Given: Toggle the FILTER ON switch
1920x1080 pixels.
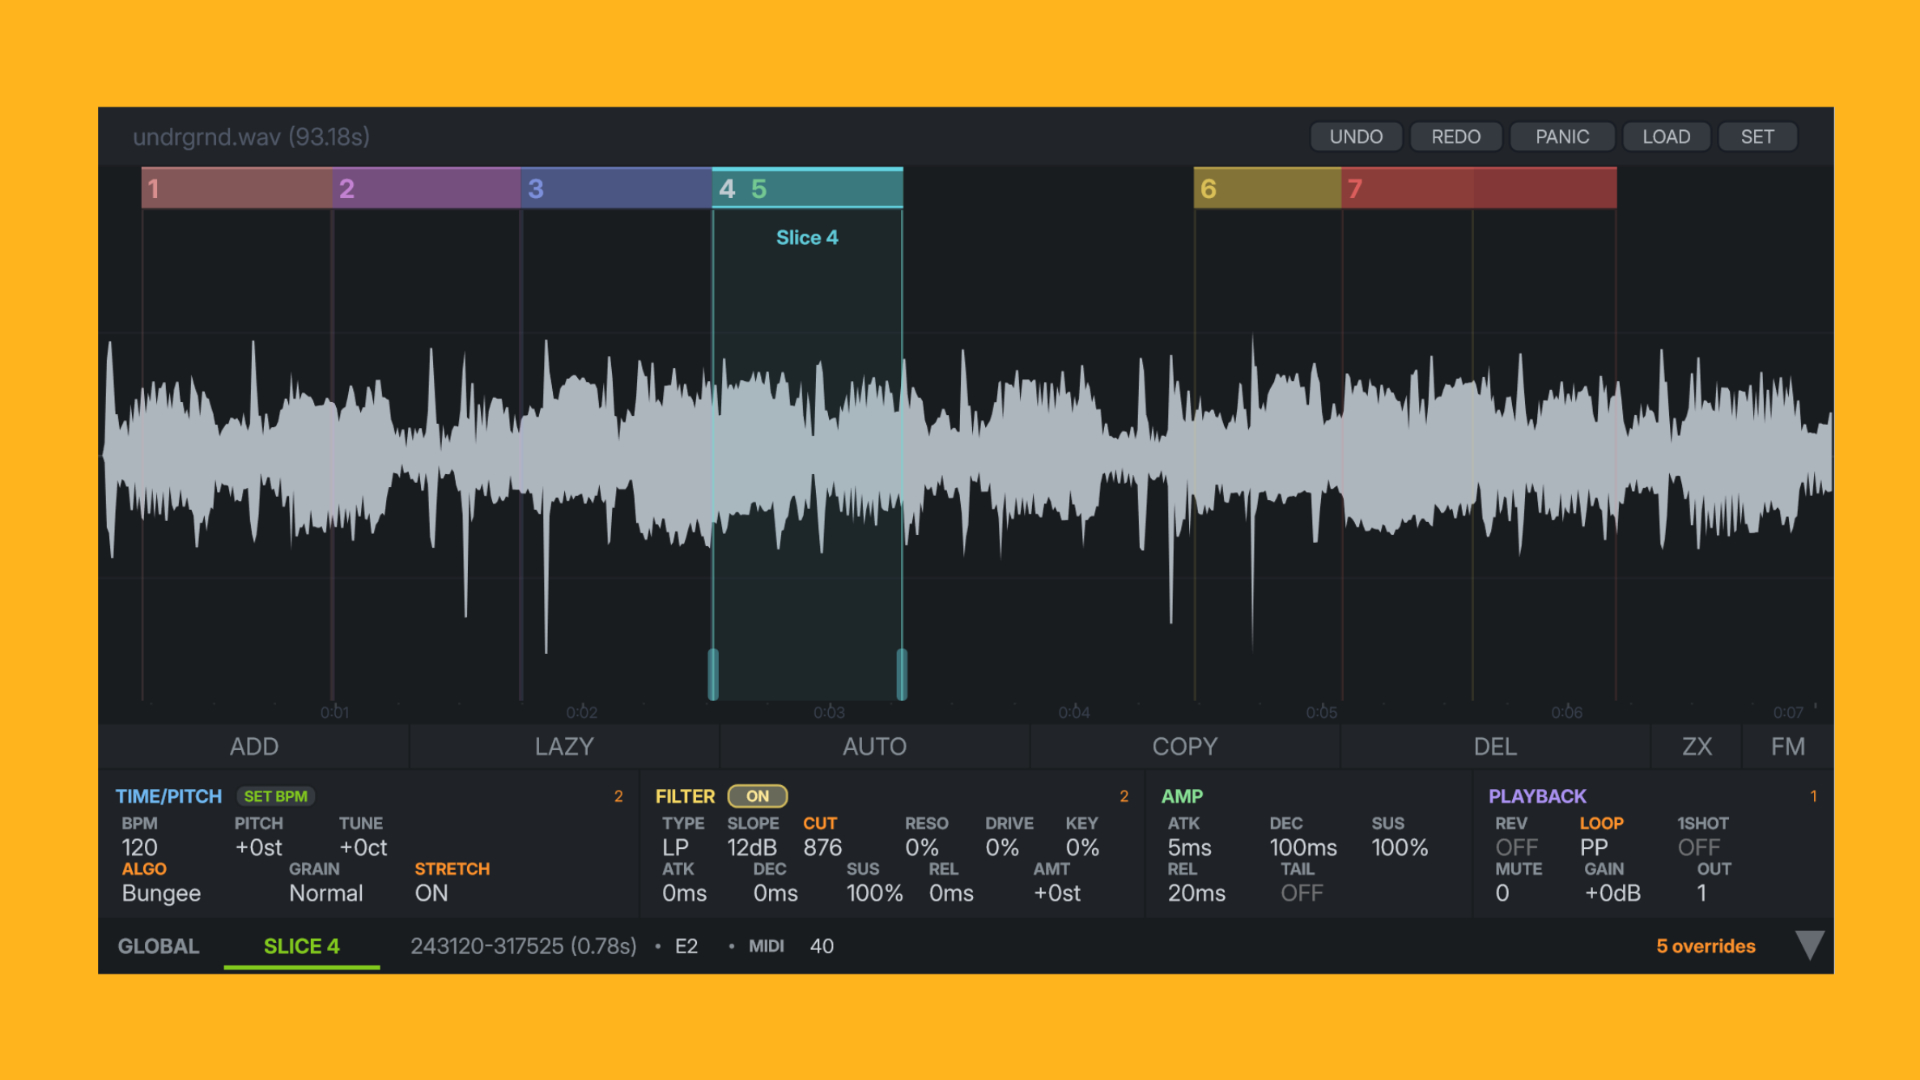Looking at the screenshot, I should coord(757,796).
